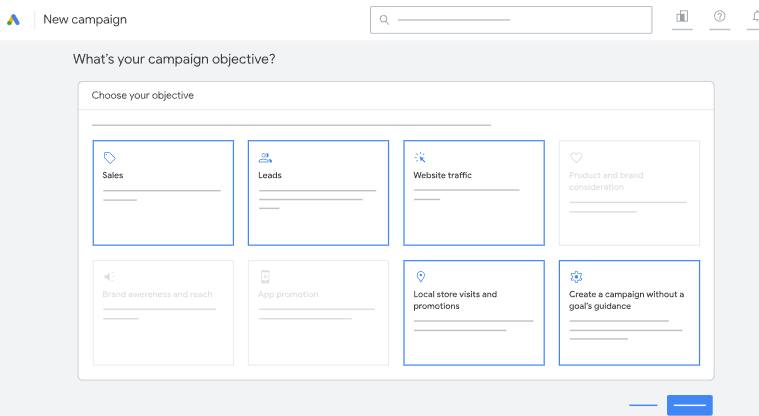The height and width of the screenshot is (416, 759).
Task: Click "What's your campaign objective?" heading
Action: 174,59
